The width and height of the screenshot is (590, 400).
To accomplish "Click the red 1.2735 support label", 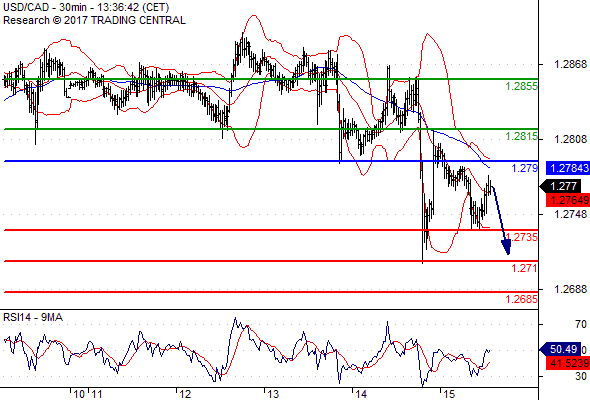I will 522,237.
